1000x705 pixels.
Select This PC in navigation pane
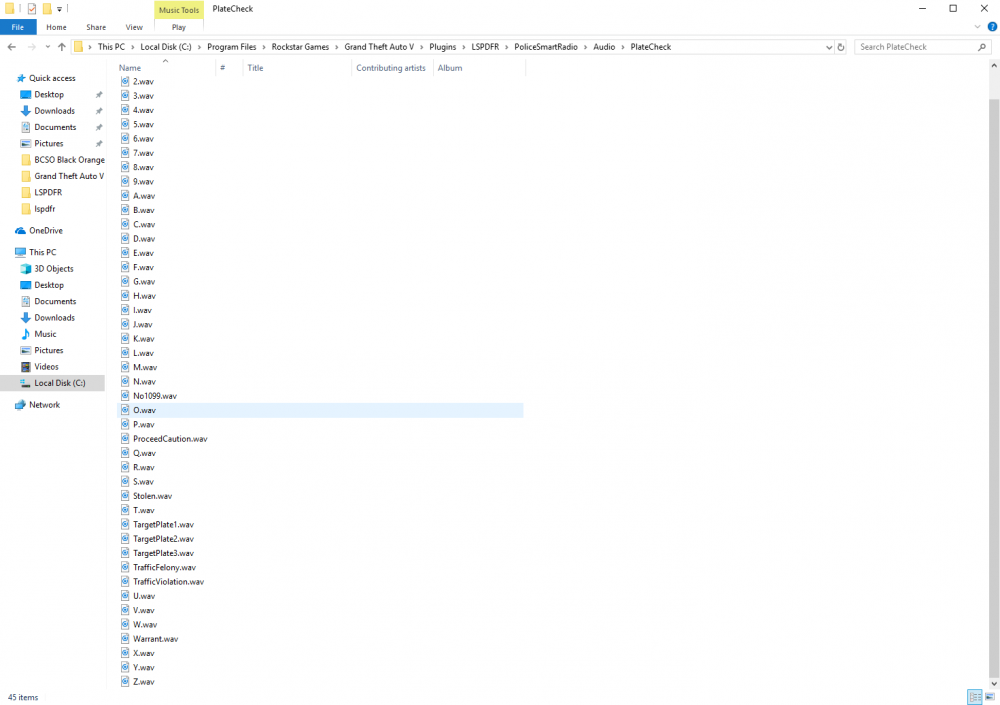43,252
